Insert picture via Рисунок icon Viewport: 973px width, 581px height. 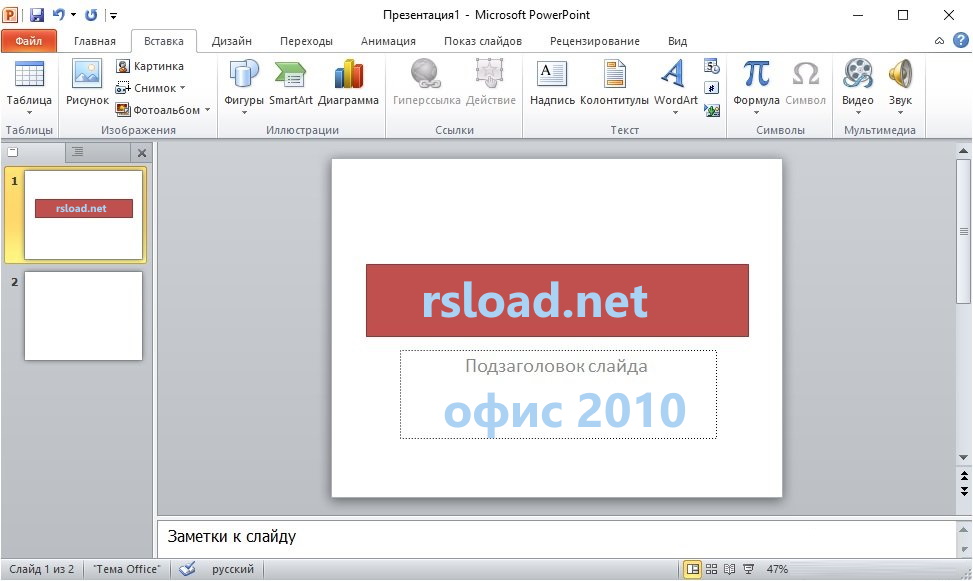pyautogui.click(x=87, y=83)
